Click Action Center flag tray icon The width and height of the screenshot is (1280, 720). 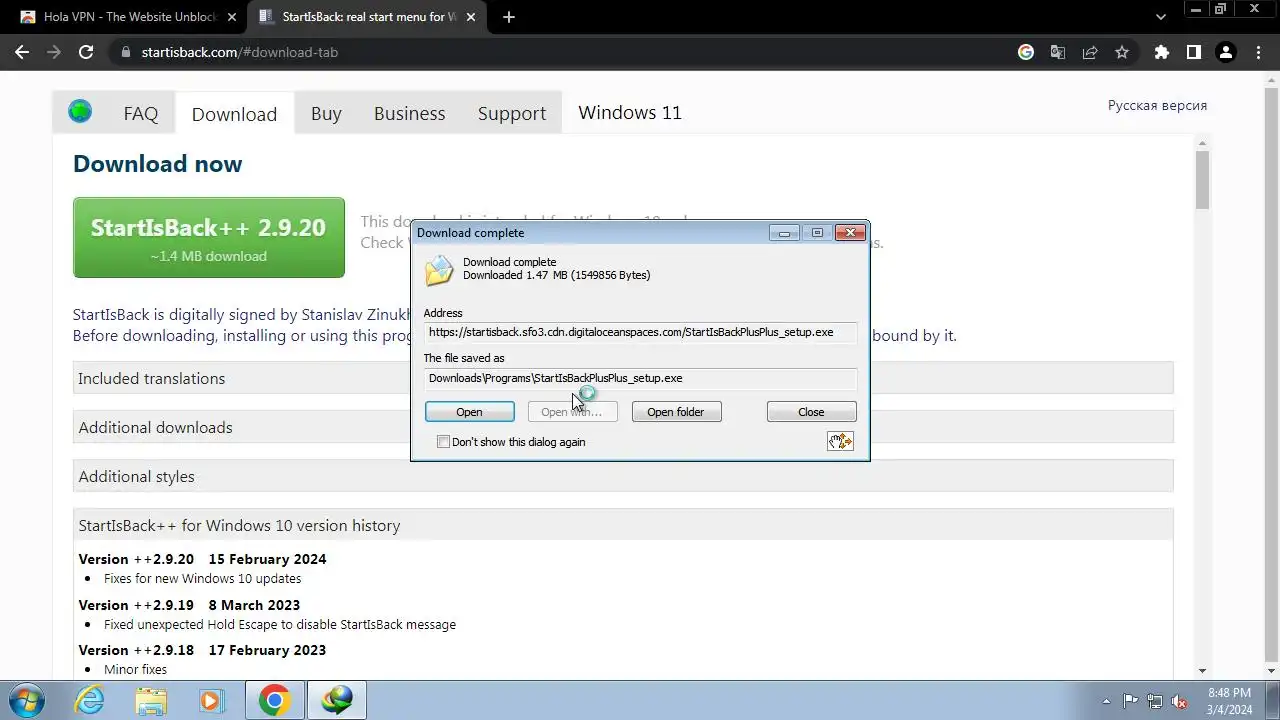pyautogui.click(x=1131, y=701)
